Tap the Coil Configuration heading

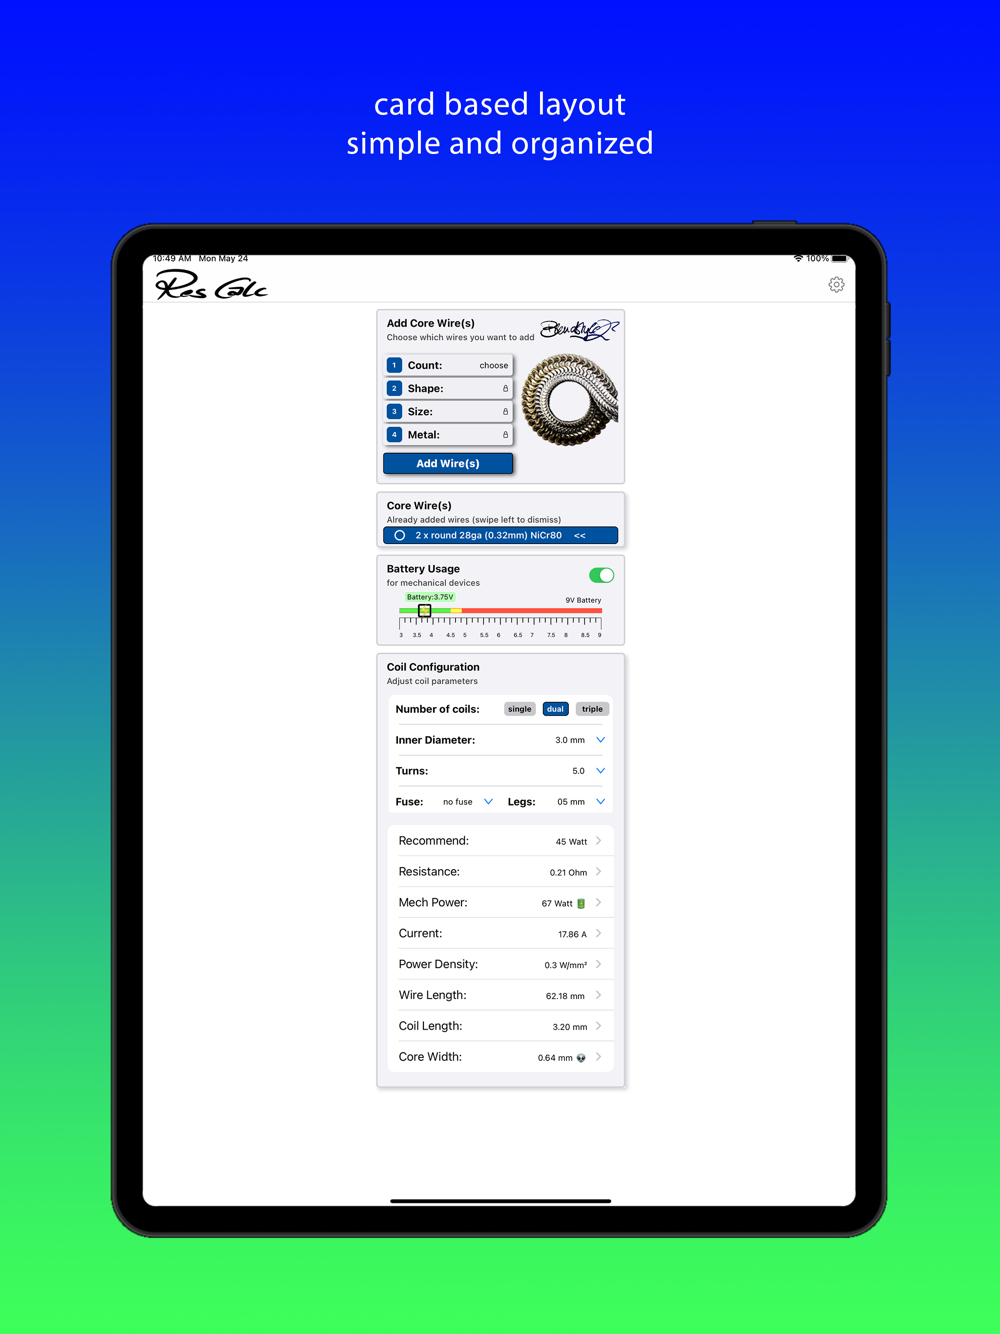click(433, 667)
